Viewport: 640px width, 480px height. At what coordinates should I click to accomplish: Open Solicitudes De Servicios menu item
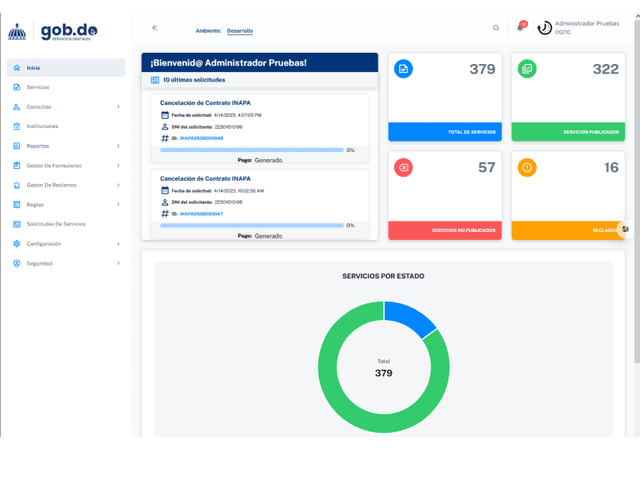[x=56, y=224]
